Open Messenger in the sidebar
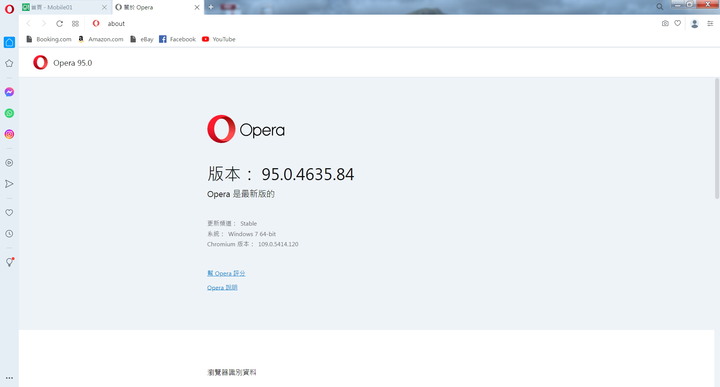The width and height of the screenshot is (720, 387). (9, 92)
